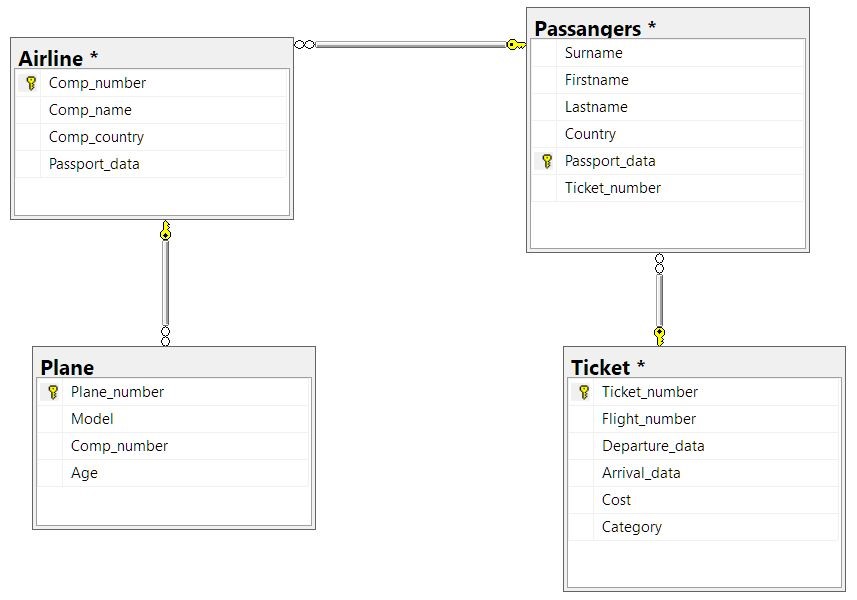The width and height of the screenshot is (857, 600).
Task: Select the Flight_number column in Ticket
Action: 648,419
